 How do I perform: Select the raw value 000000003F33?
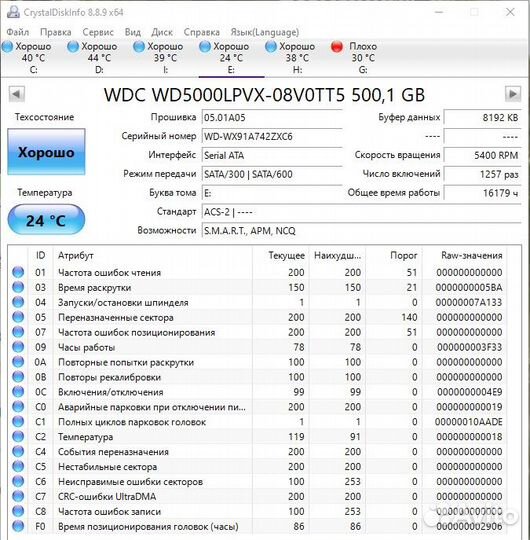pyautogui.click(x=470, y=347)
